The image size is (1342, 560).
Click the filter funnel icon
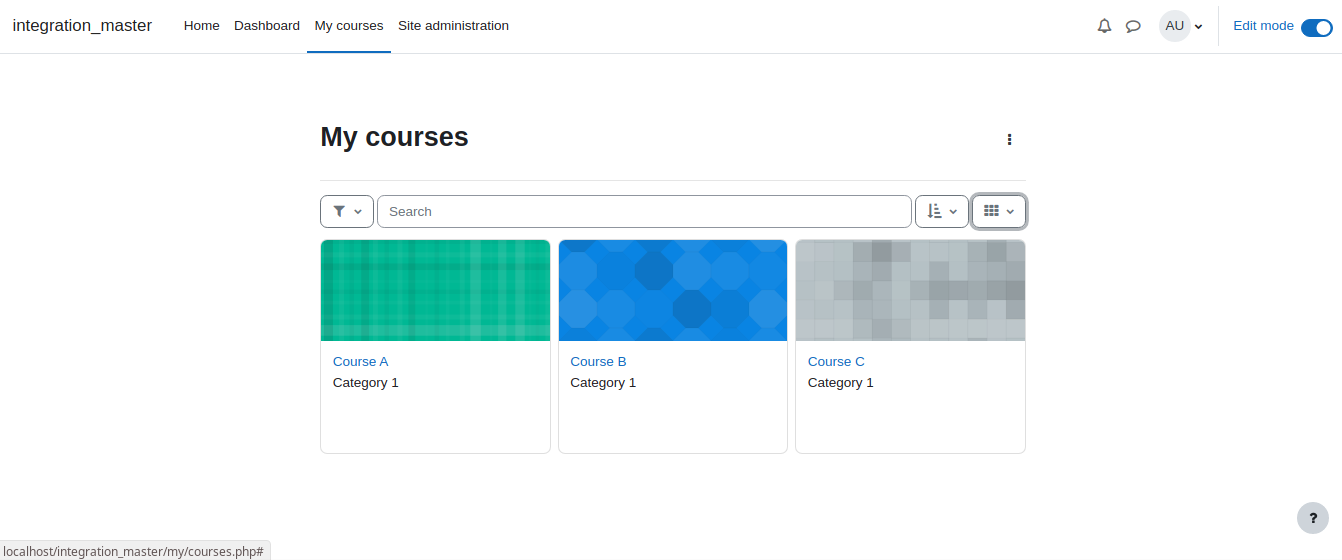tap(339, 211)
